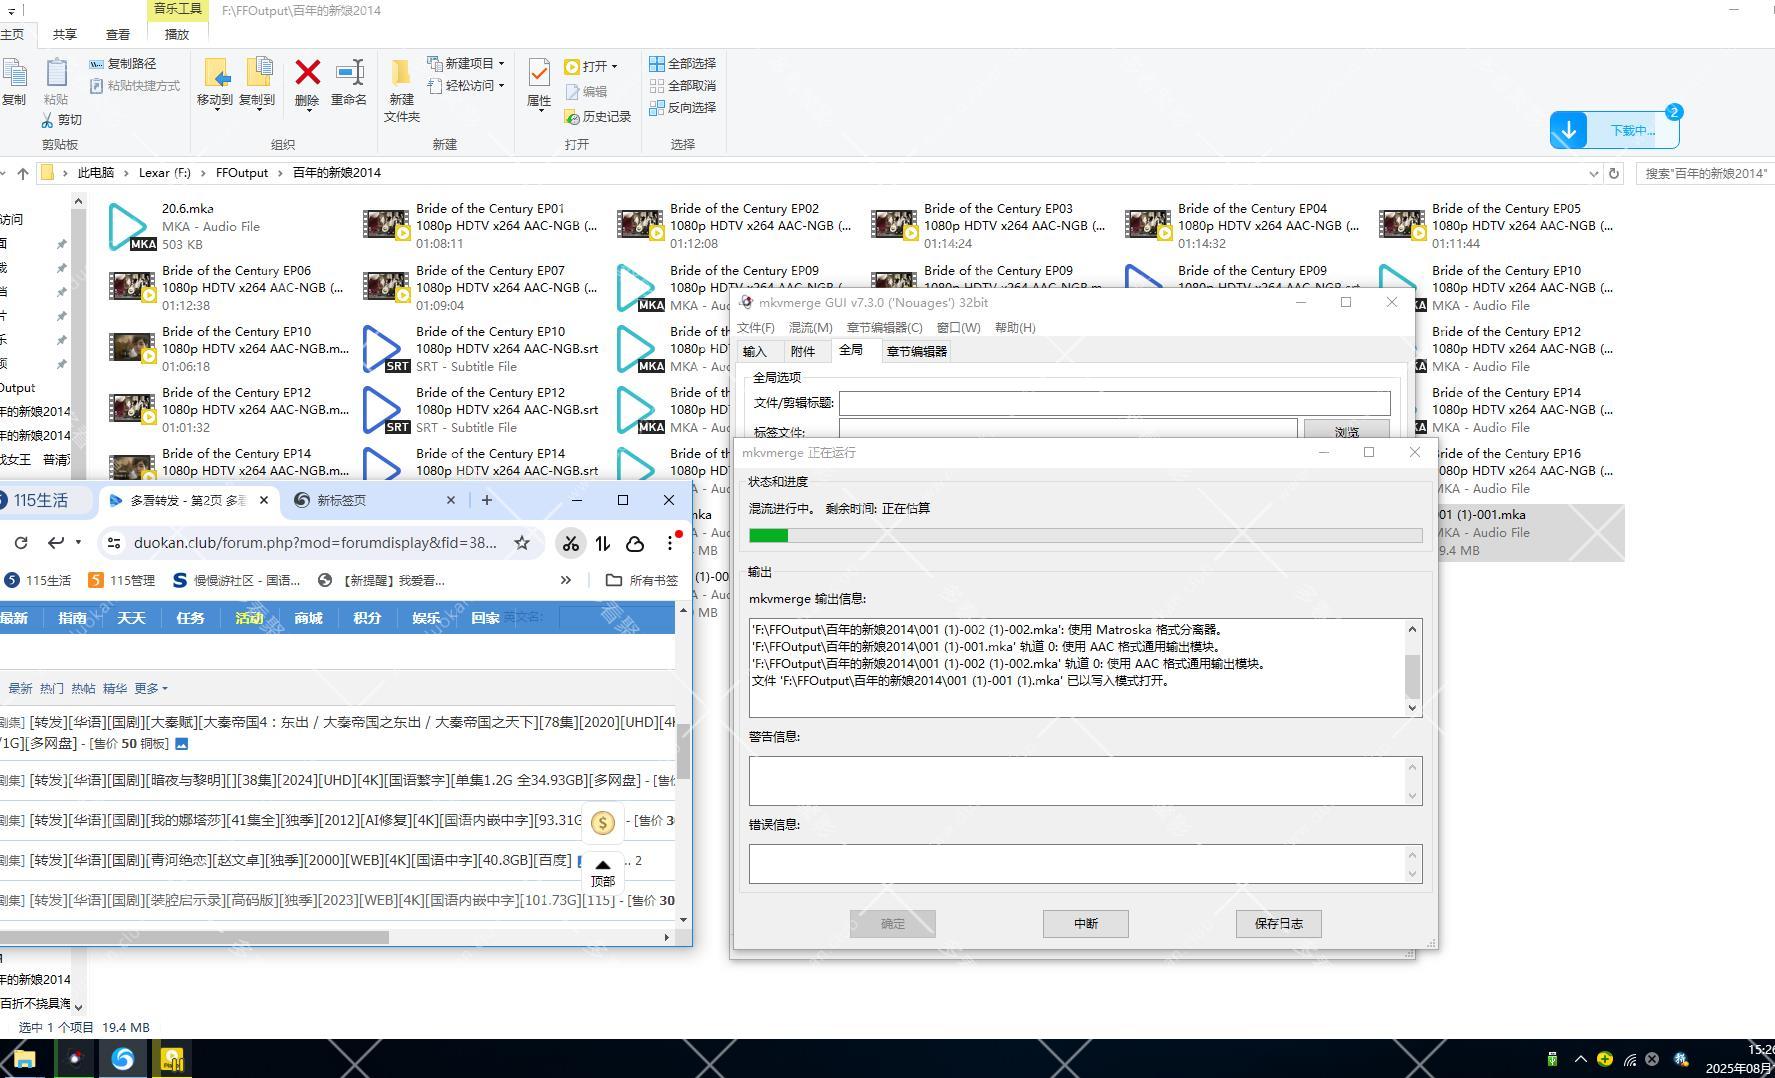Image resolution: width=1775 pixels, height=1078 pixels.
Task: Click the red Delete icon in ribbon
Action: [307, 74]
